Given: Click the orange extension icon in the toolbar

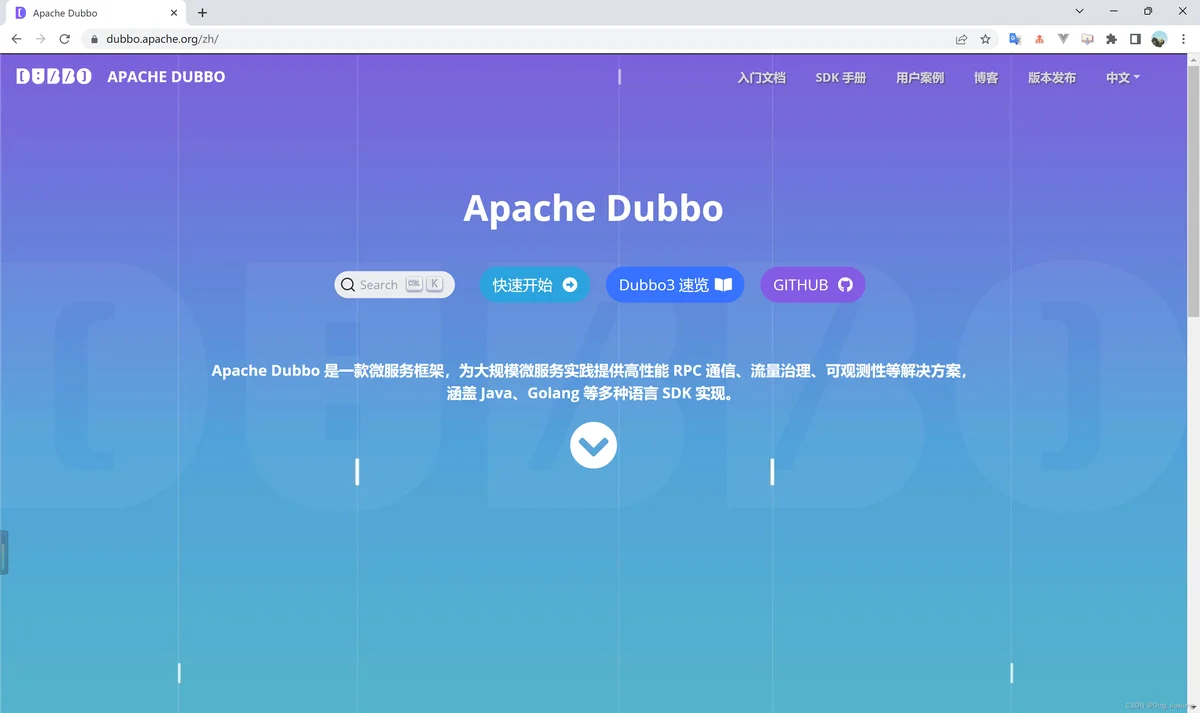Looking at the screenshot, I should 1039,39.
